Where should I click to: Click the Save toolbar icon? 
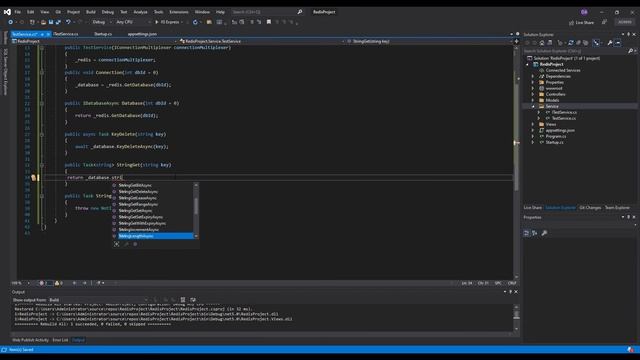(51, 22)
